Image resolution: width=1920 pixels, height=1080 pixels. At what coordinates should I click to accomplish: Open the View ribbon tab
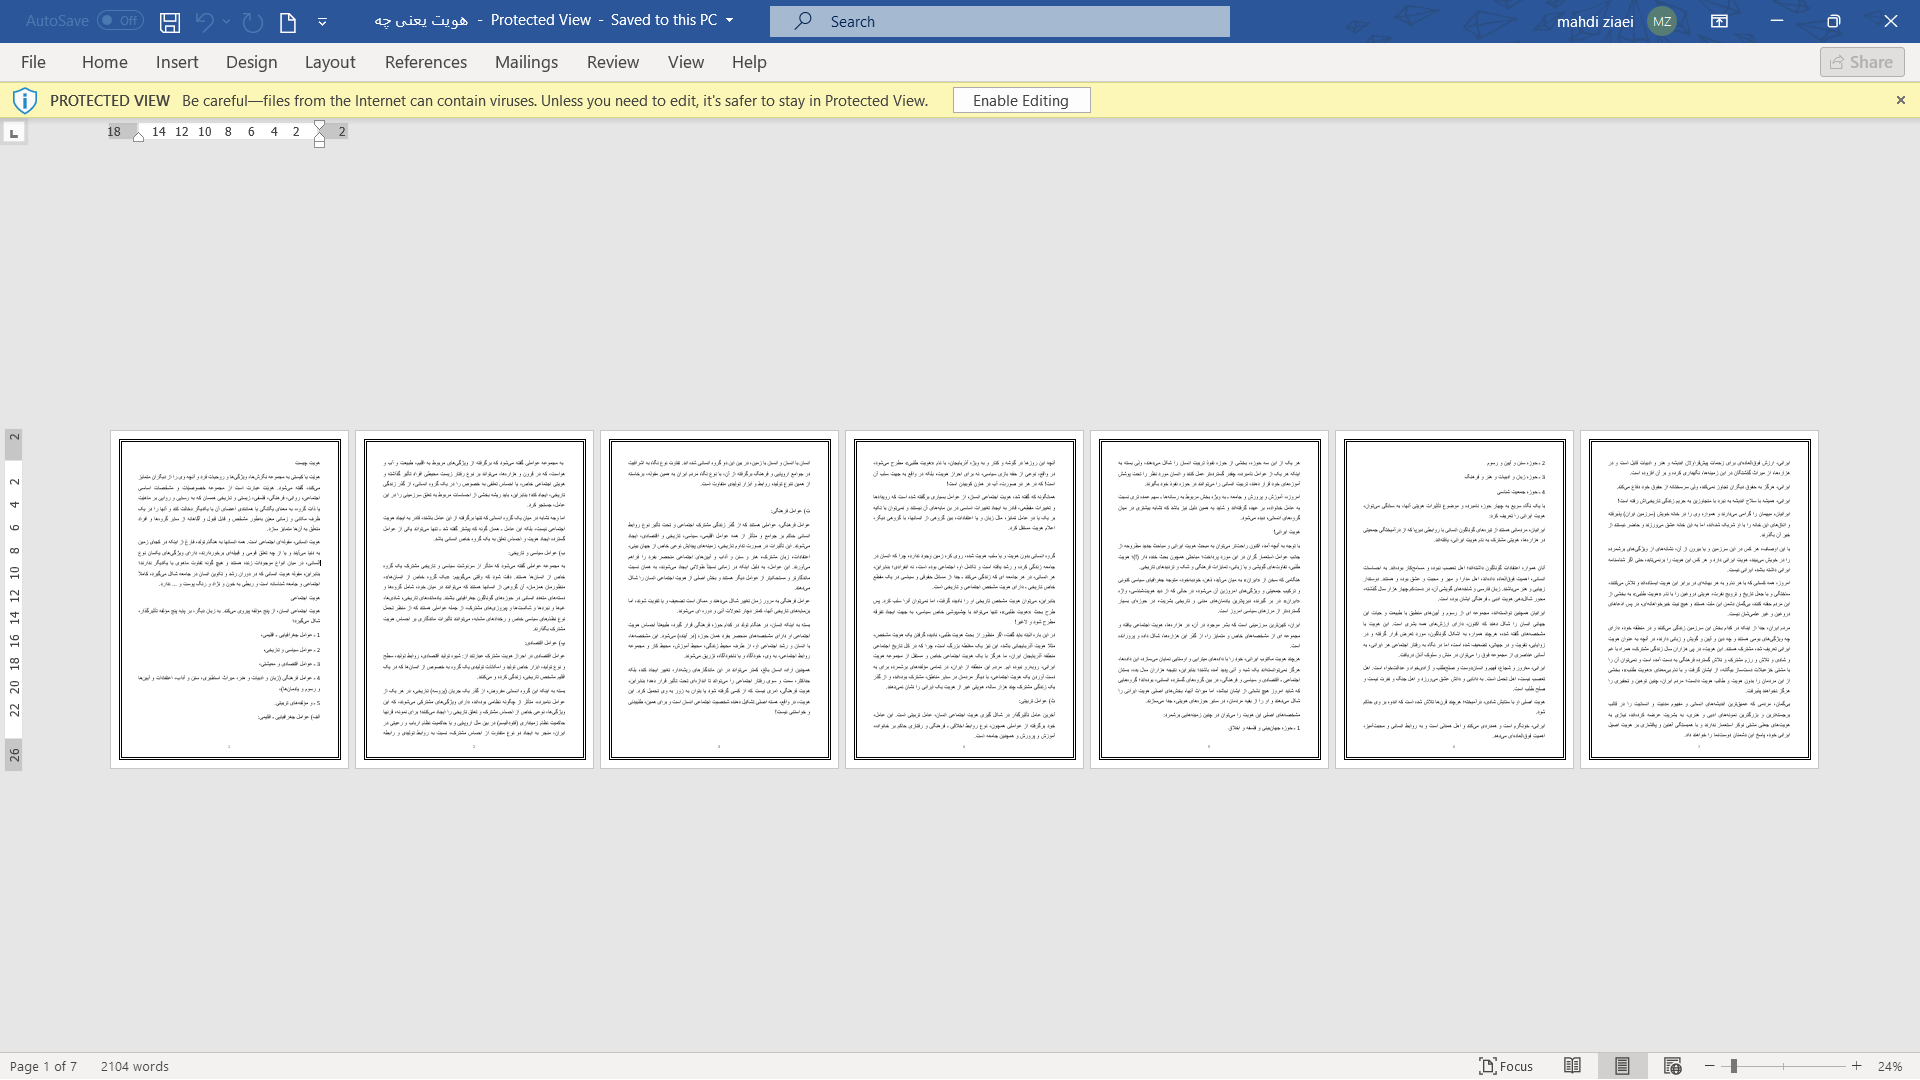(x=686, y=62)
